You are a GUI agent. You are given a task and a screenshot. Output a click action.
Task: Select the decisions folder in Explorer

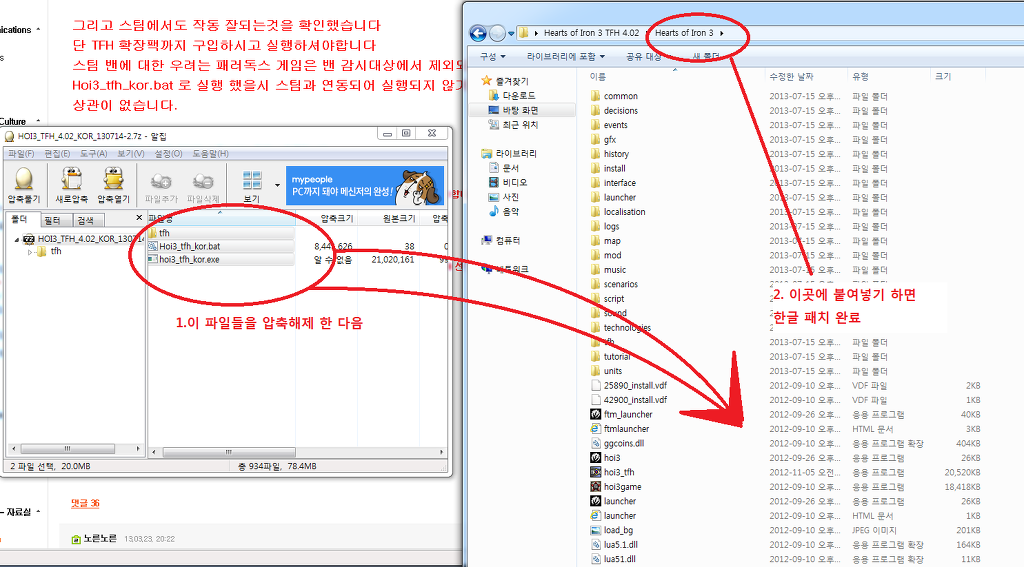(614, 110)
